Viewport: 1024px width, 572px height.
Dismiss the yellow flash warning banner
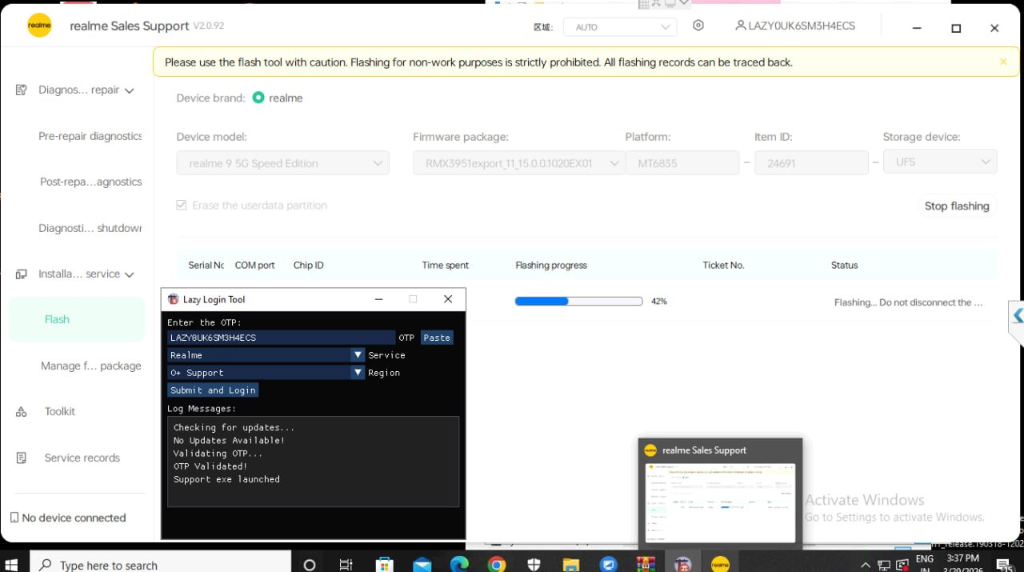(x=1003, y=61)
